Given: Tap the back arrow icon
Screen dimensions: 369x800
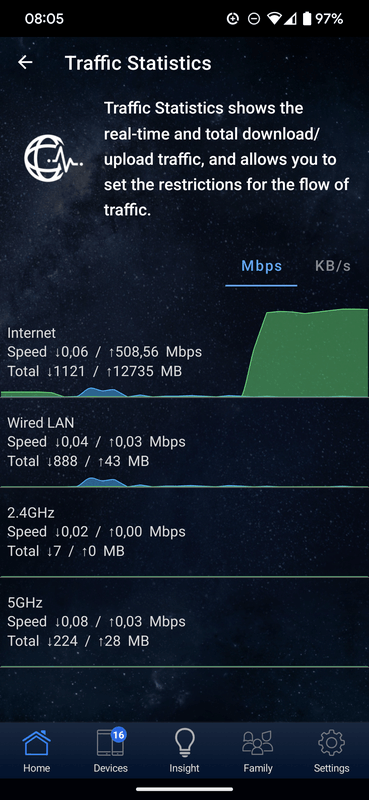Looking at the screenshot, I should pos(25,63).
